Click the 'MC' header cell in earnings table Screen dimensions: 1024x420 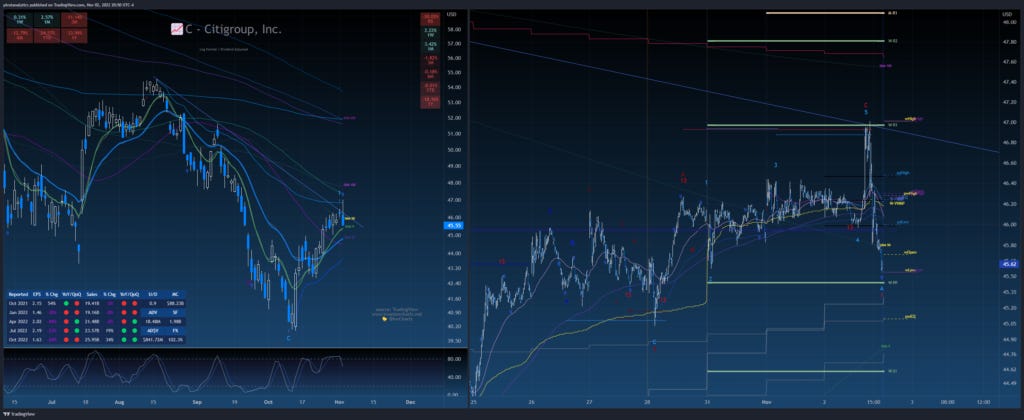point(175,295)
